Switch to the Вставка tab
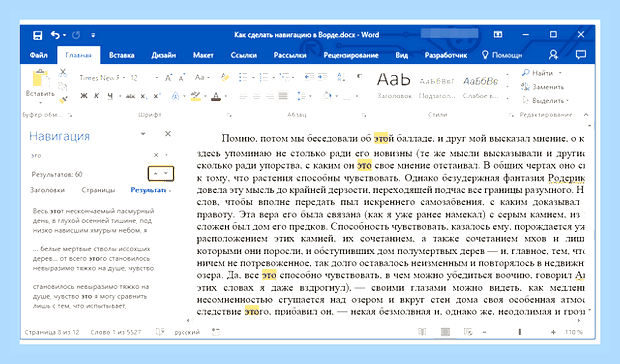This screenshot has height=364, width=620. click(x=121, y=55)
